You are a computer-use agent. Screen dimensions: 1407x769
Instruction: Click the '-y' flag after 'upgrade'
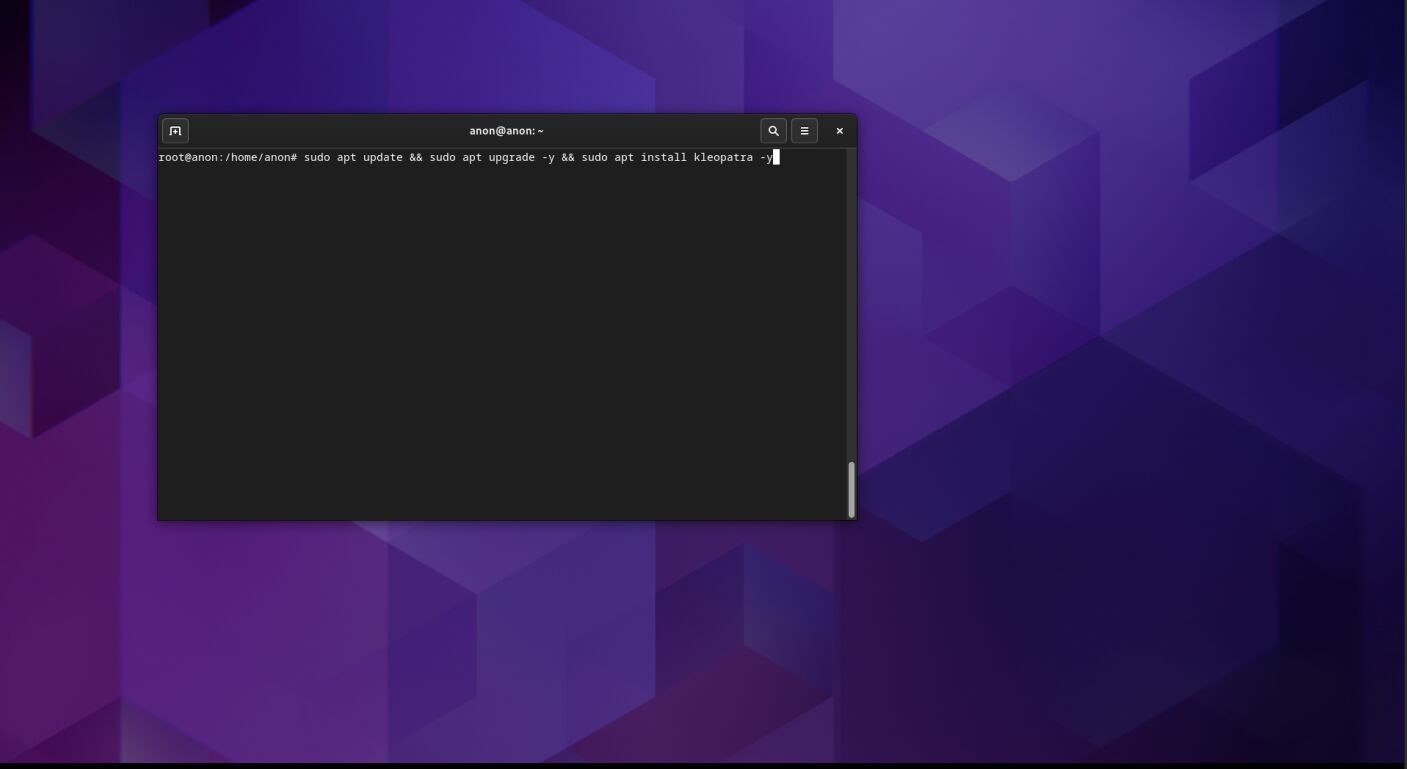[x=548, y=158]
